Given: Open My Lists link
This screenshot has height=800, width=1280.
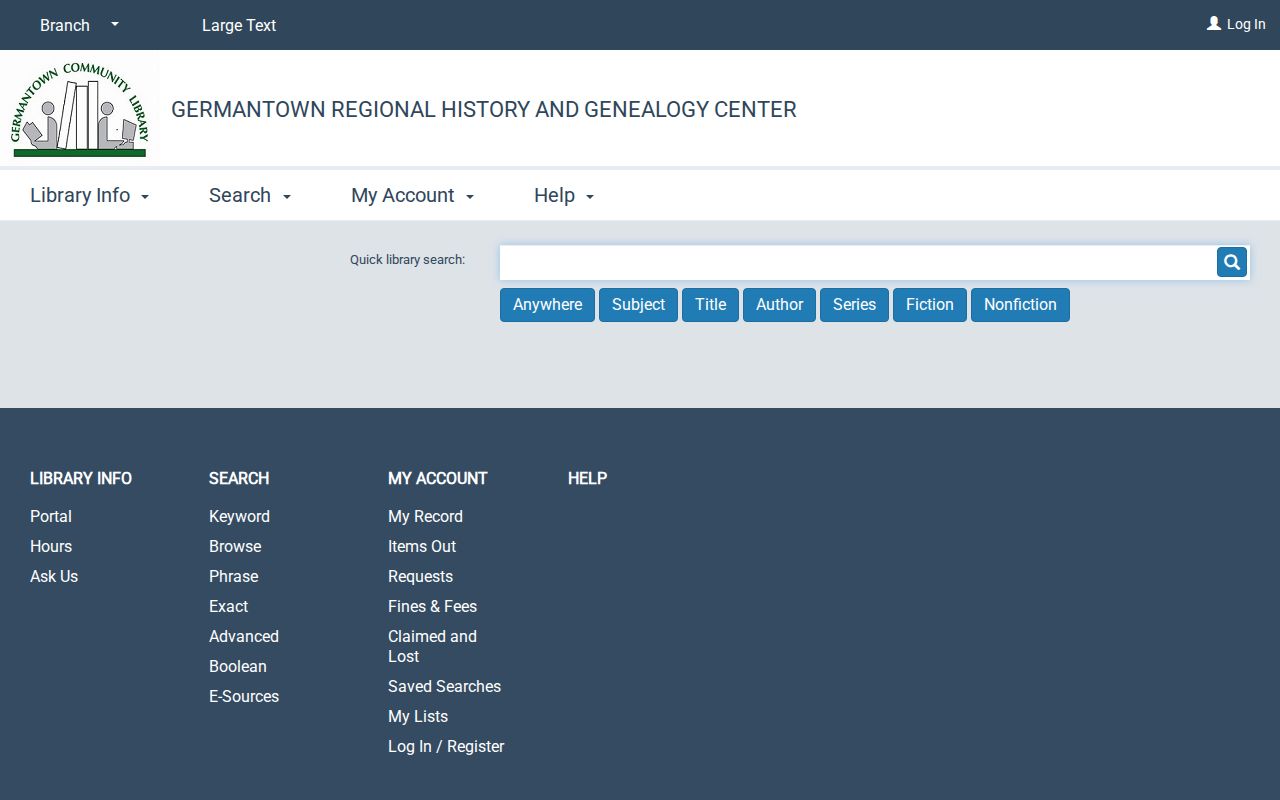Looking at the screenshot, I should [x=418, y=716].
